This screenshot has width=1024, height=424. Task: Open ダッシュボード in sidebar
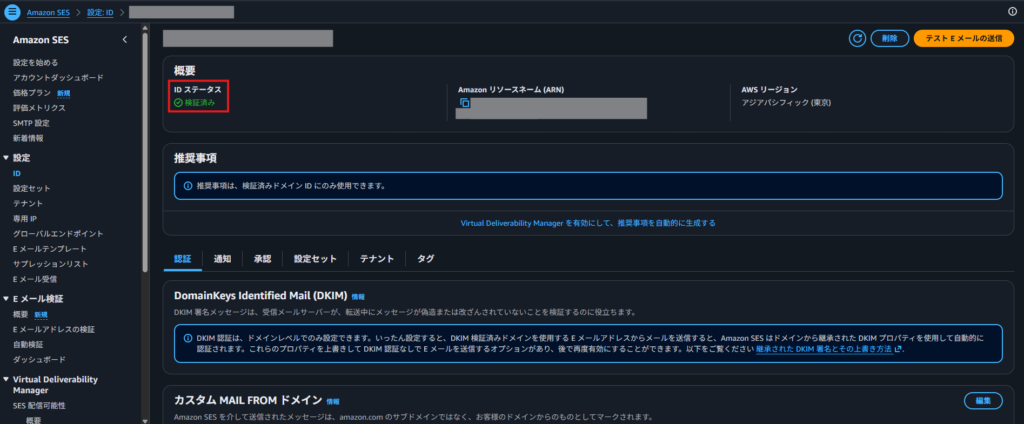click(39, 359)
